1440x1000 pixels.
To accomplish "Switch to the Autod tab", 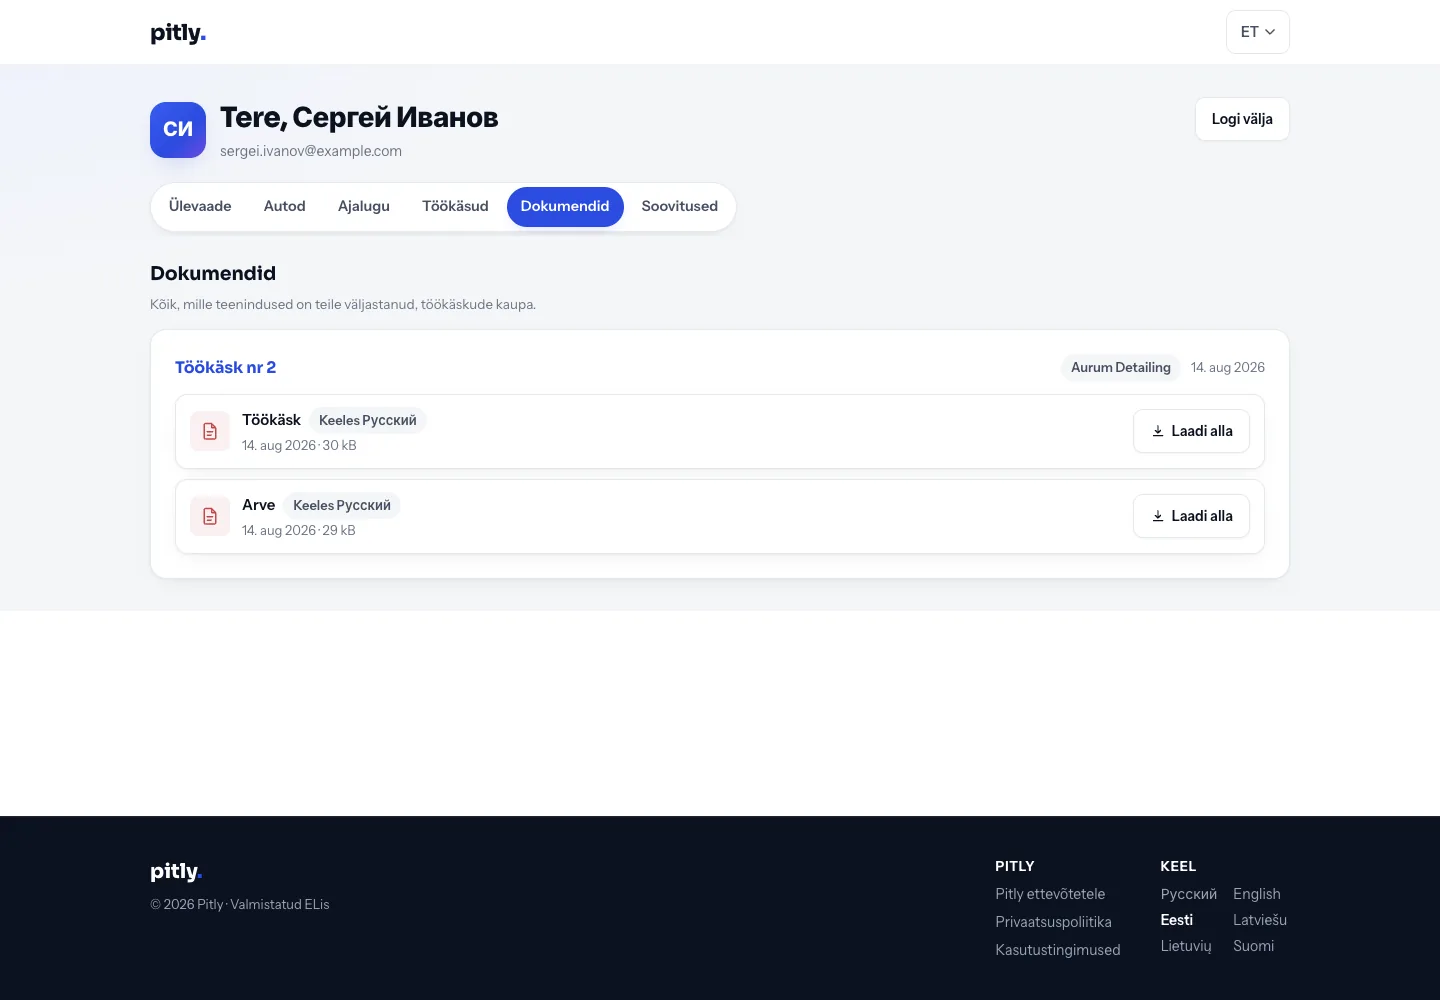I will pos(285,207).
